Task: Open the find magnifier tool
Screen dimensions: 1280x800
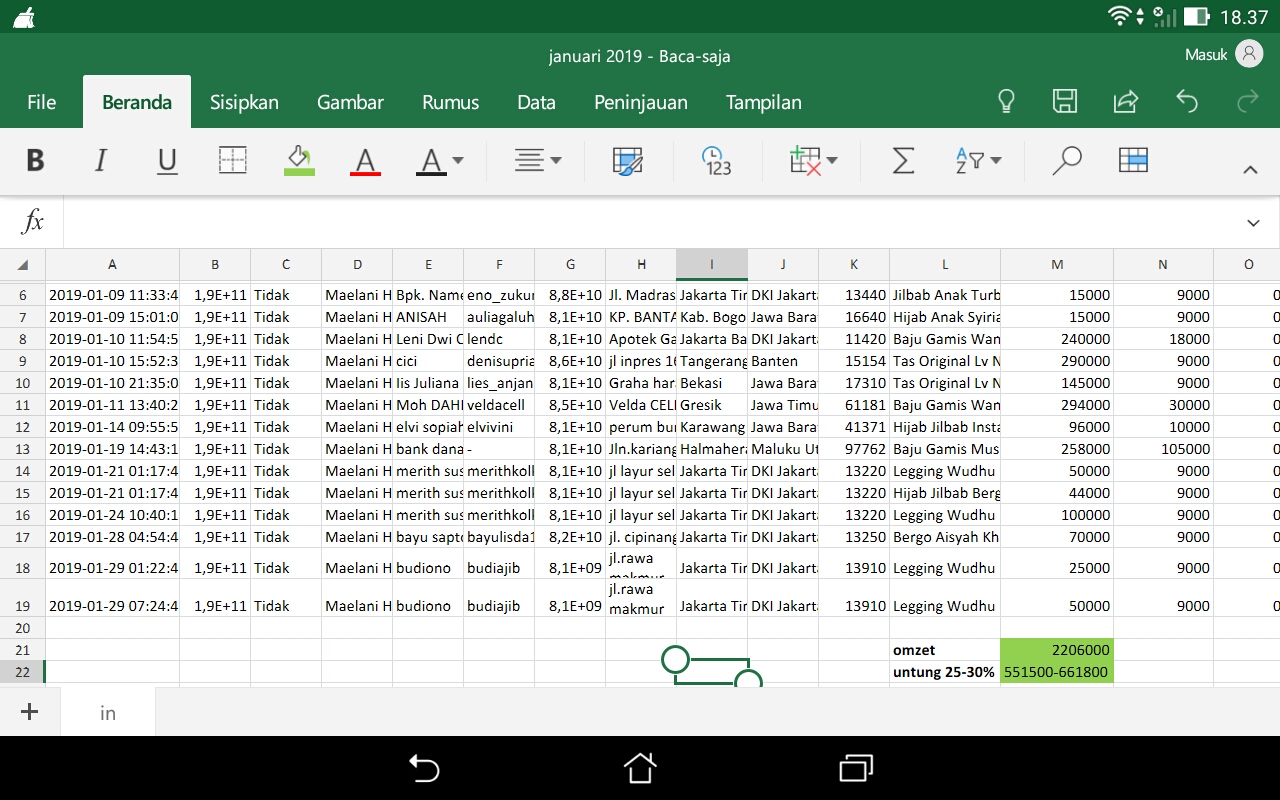Action: (1067, 160)
